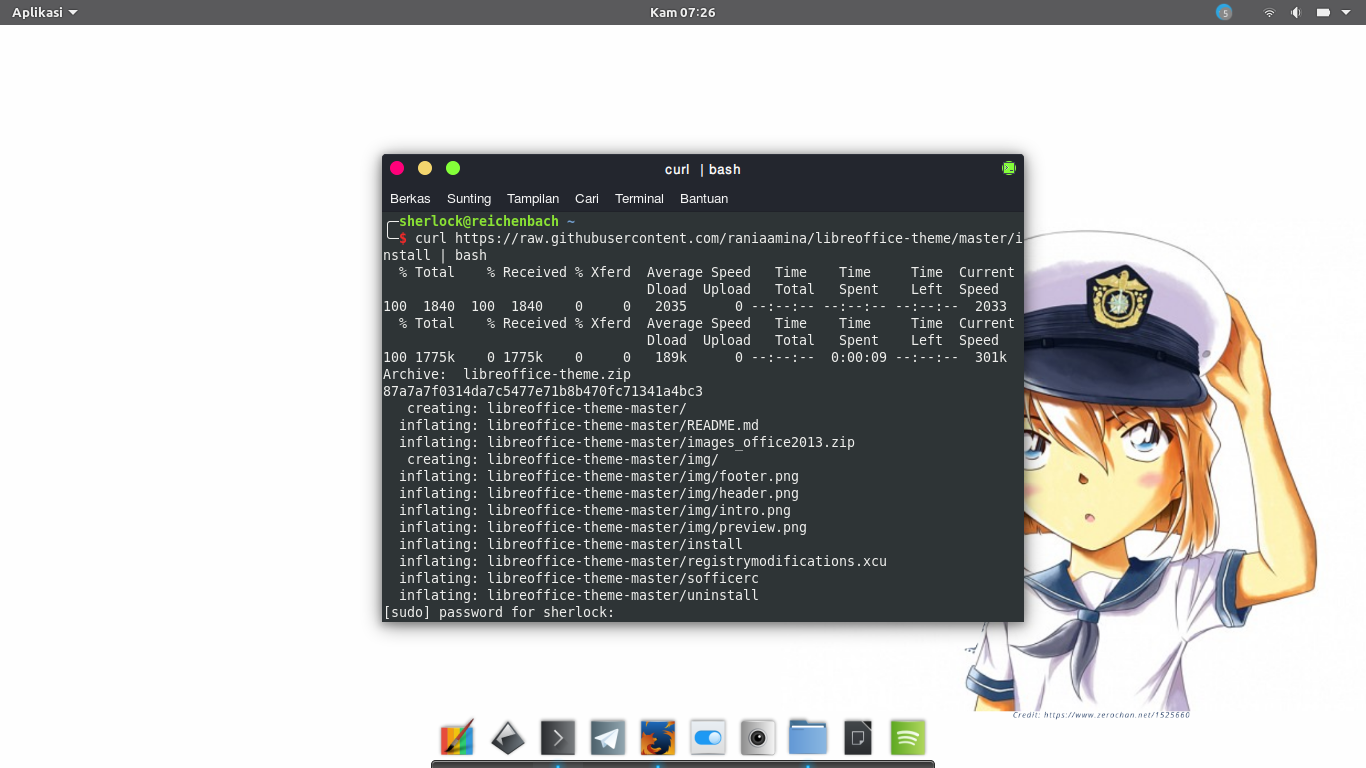Launch the dark diamond-shaped app in dock
The width and height of the screenshot is (1366, 768).
coord(508,738)
